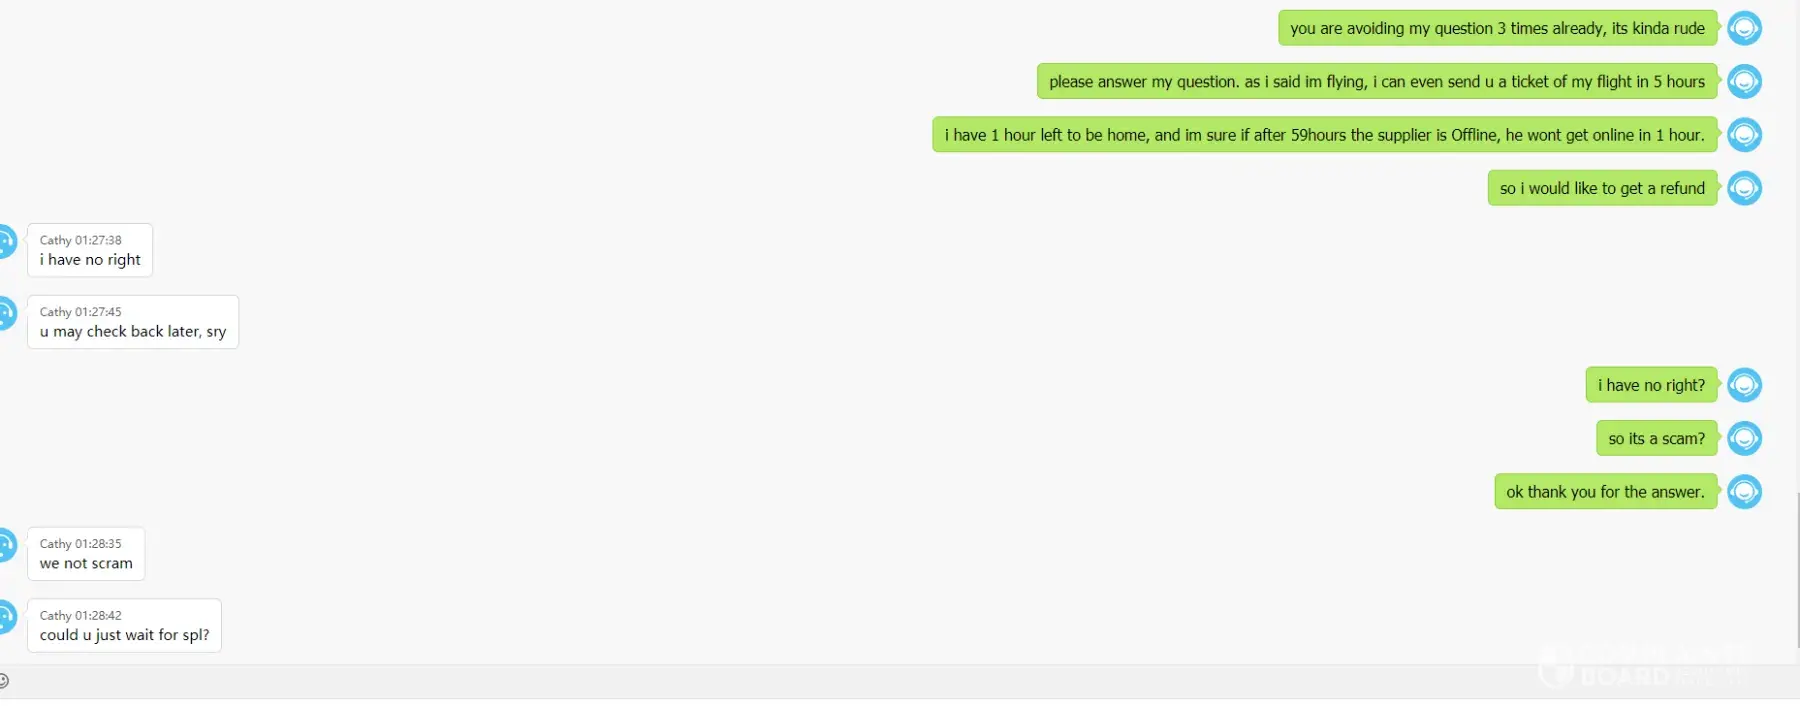Click the avatar next to 'get a refund' message

click(1744, 188)
